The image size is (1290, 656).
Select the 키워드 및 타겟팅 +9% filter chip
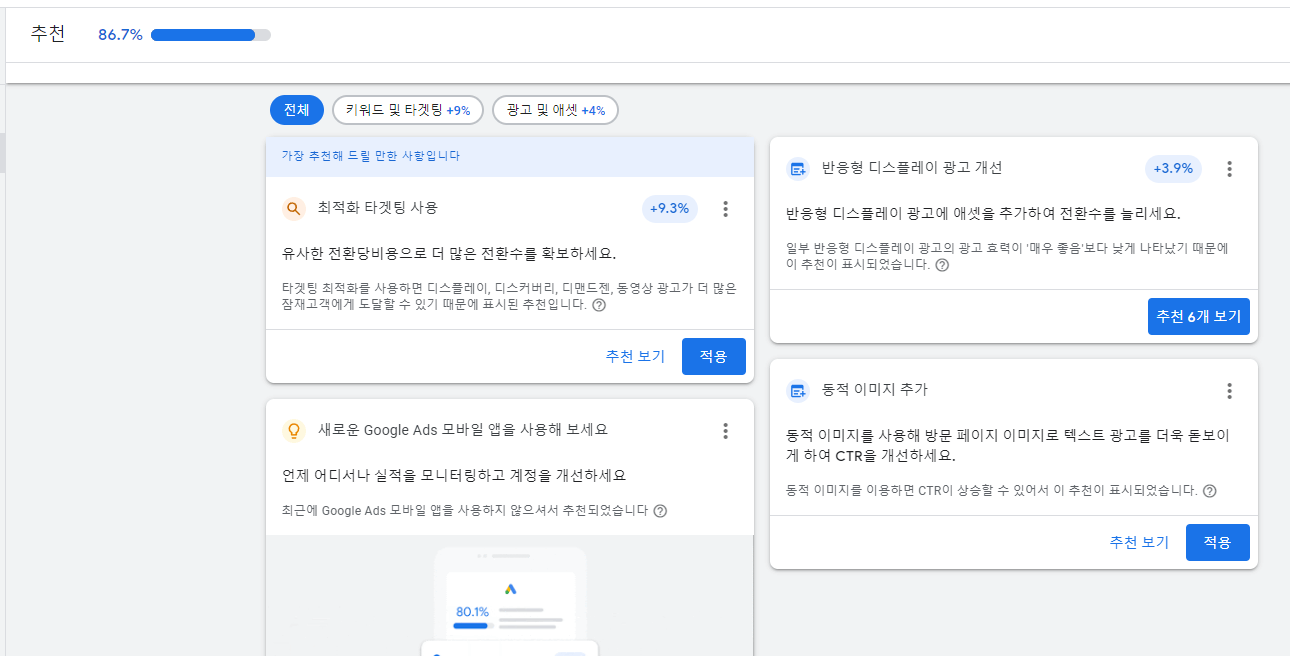pos(408,110)
